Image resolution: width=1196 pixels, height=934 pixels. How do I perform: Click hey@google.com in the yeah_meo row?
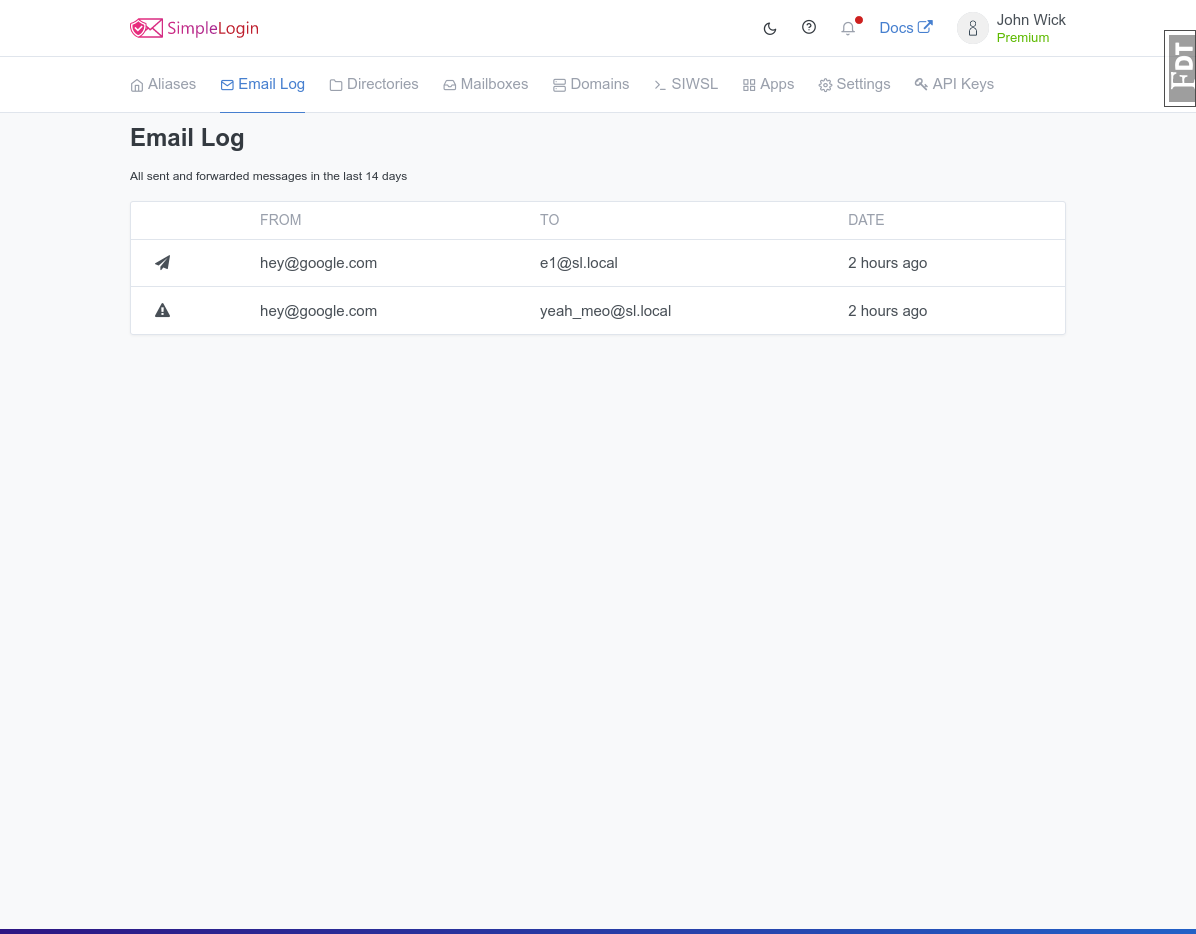click(318, 311)
